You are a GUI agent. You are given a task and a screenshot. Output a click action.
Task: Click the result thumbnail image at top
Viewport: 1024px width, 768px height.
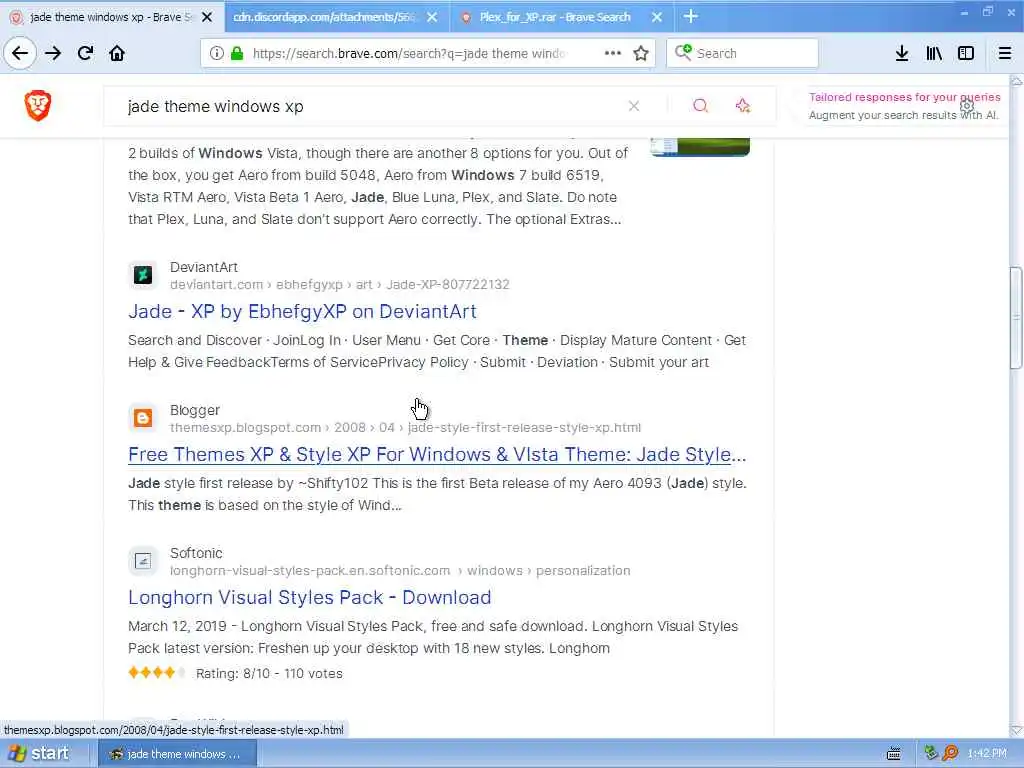click(x=700, y=147)
